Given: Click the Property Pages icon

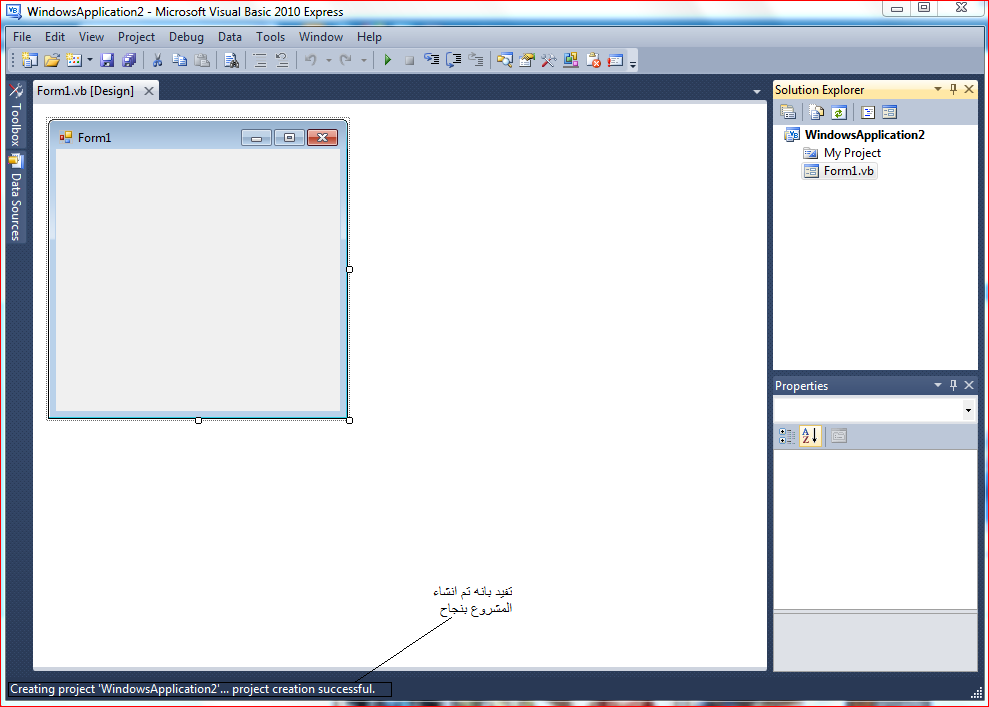Looking at the screenshot, I should pos(839,436).
